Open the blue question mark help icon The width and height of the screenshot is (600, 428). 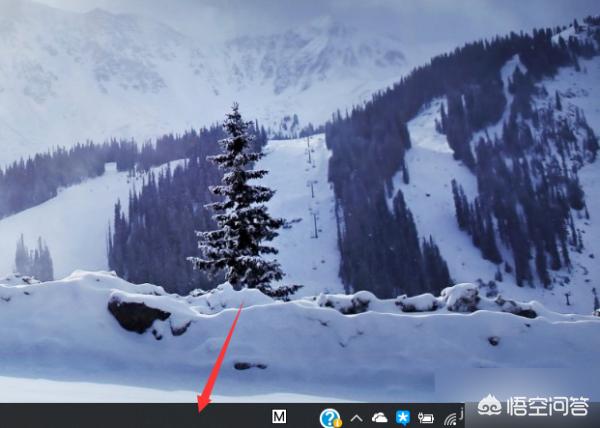pyautogui.click(x=330, y=417)
